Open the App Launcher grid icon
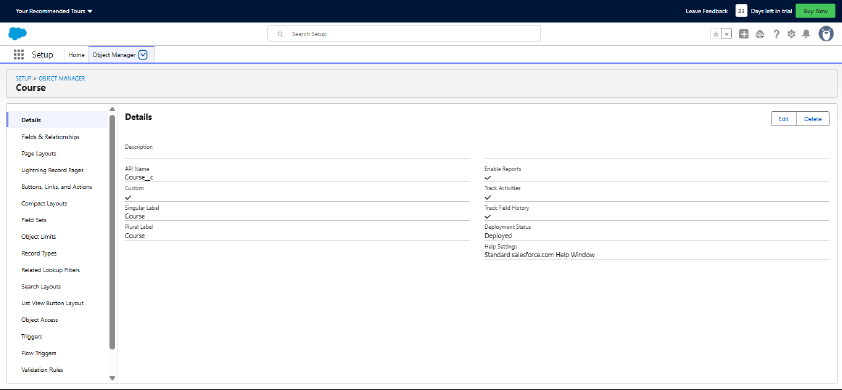The width and height of the screenshot is (842, 390). pyautogui.click(x=19, y=54)
